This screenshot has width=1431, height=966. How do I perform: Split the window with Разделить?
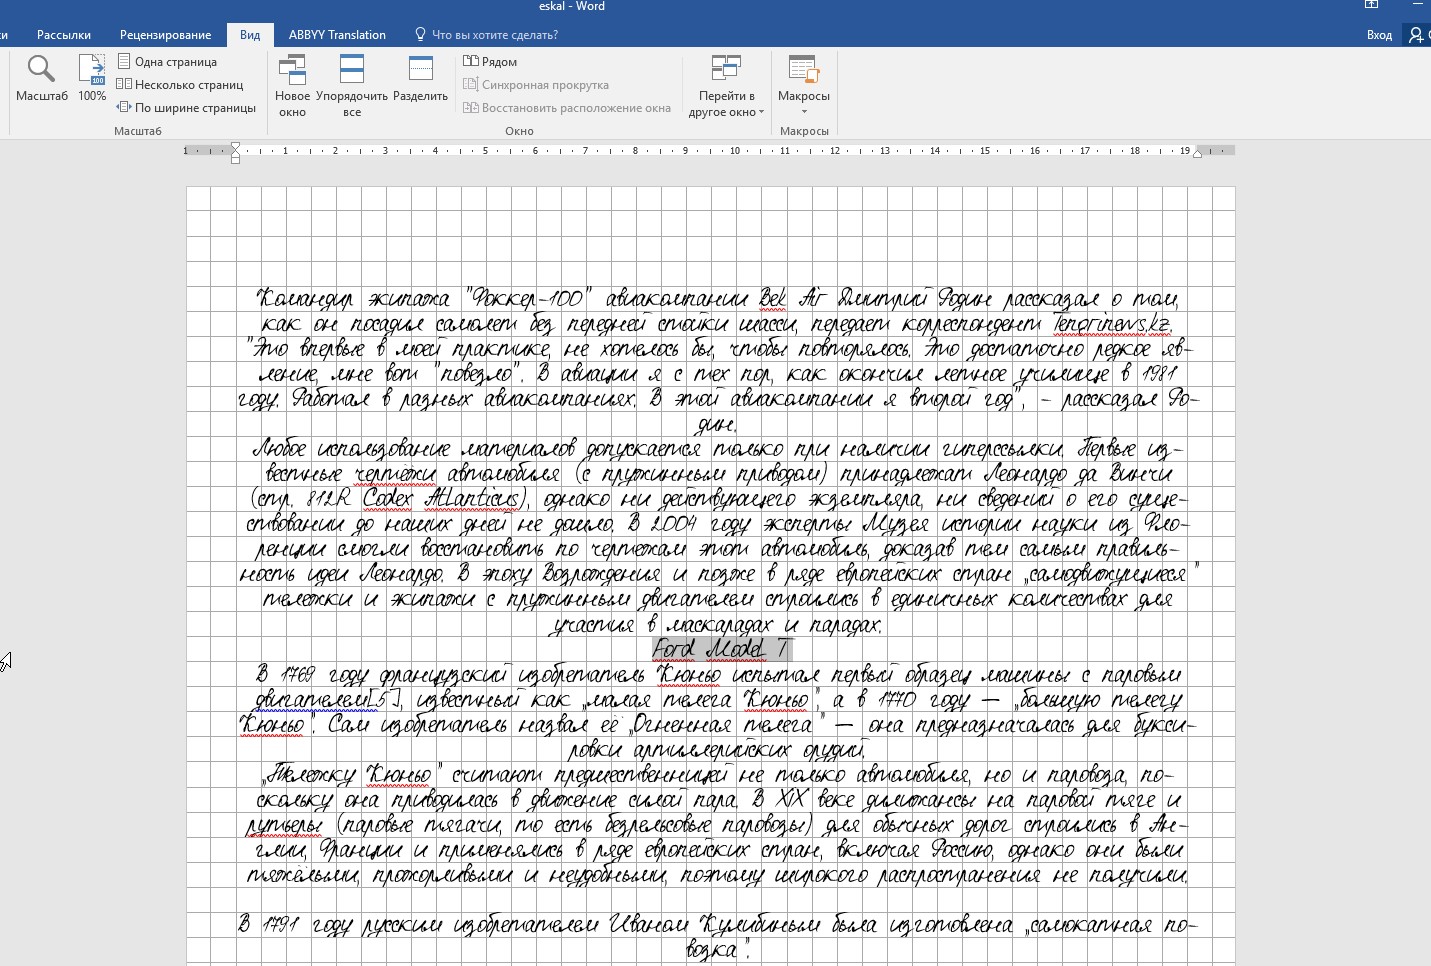point(420,79)
